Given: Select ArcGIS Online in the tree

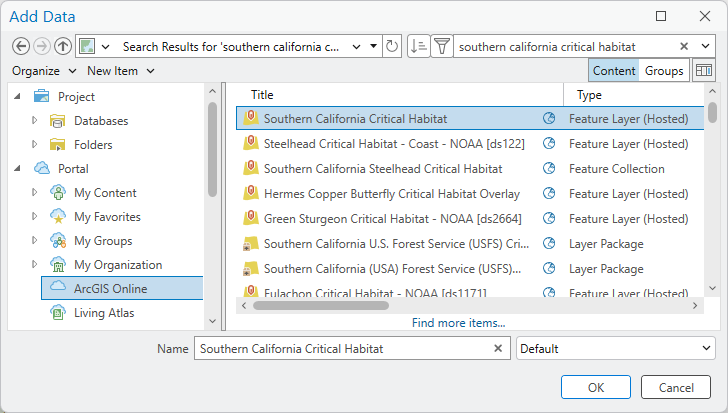Looking at the screenshot, I should click(x=122, y=288).
